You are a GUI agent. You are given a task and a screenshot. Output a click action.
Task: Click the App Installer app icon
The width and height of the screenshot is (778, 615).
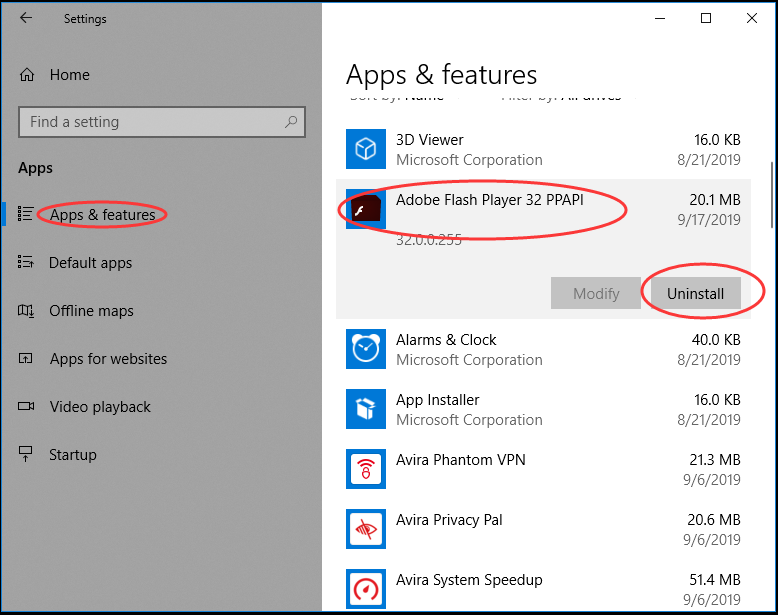366,409
